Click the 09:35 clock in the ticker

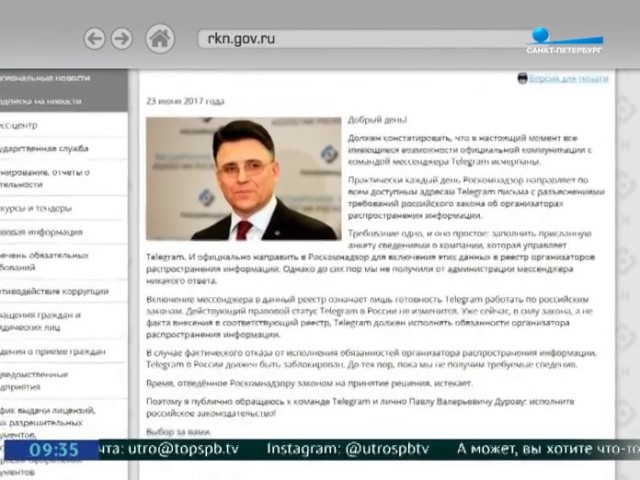[53, 450]
